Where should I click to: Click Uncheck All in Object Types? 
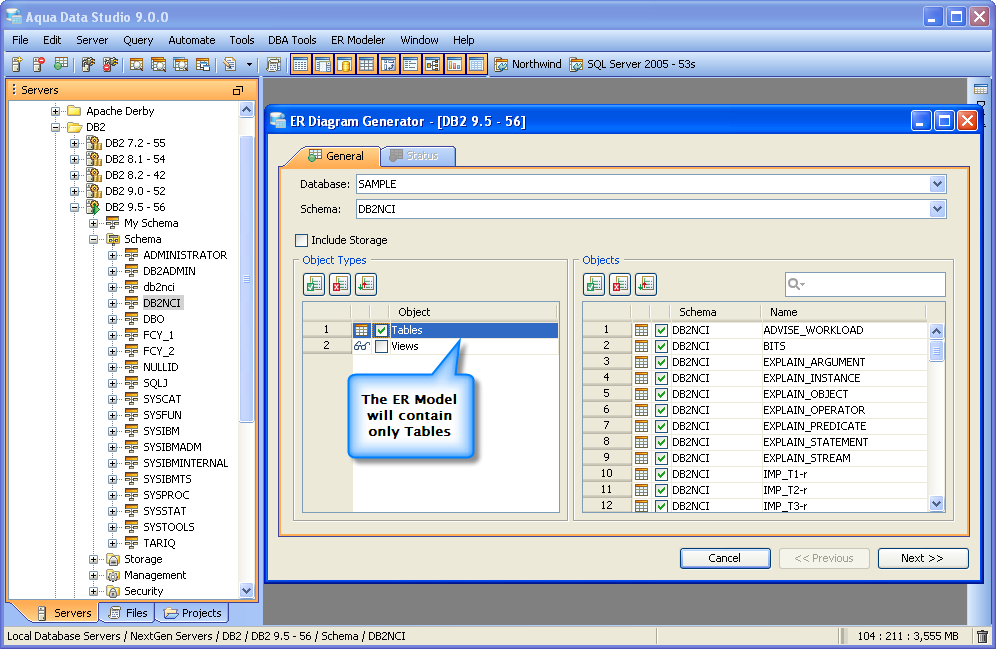tap(340, 284)
